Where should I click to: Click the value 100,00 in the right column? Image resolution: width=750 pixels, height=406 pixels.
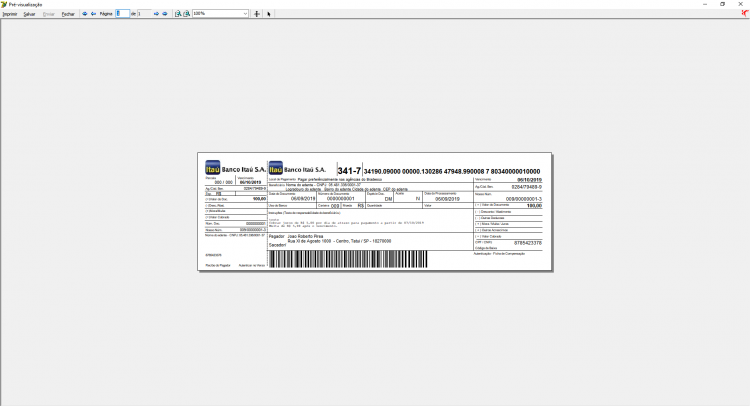[x=534, y=206]
